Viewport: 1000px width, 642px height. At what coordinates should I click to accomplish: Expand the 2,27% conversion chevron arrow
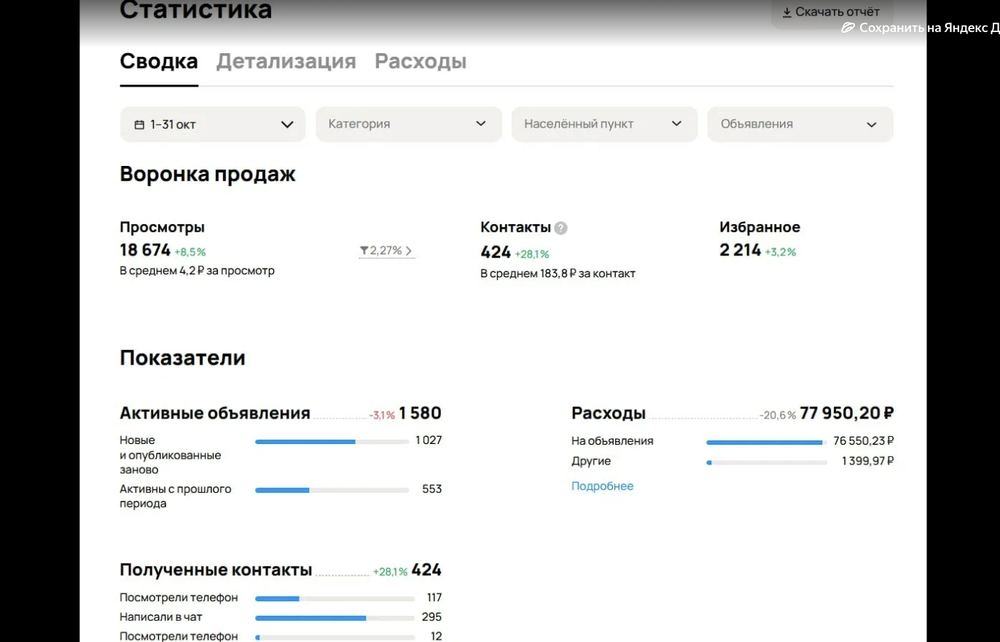click(409, 251)
